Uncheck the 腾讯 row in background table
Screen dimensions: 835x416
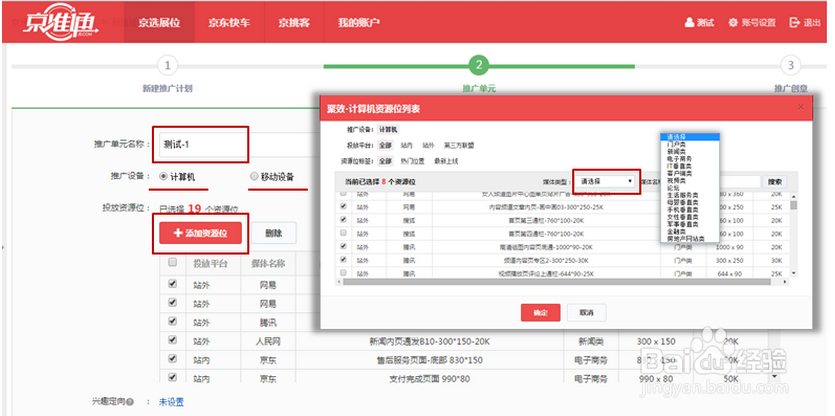click(172, 321)
